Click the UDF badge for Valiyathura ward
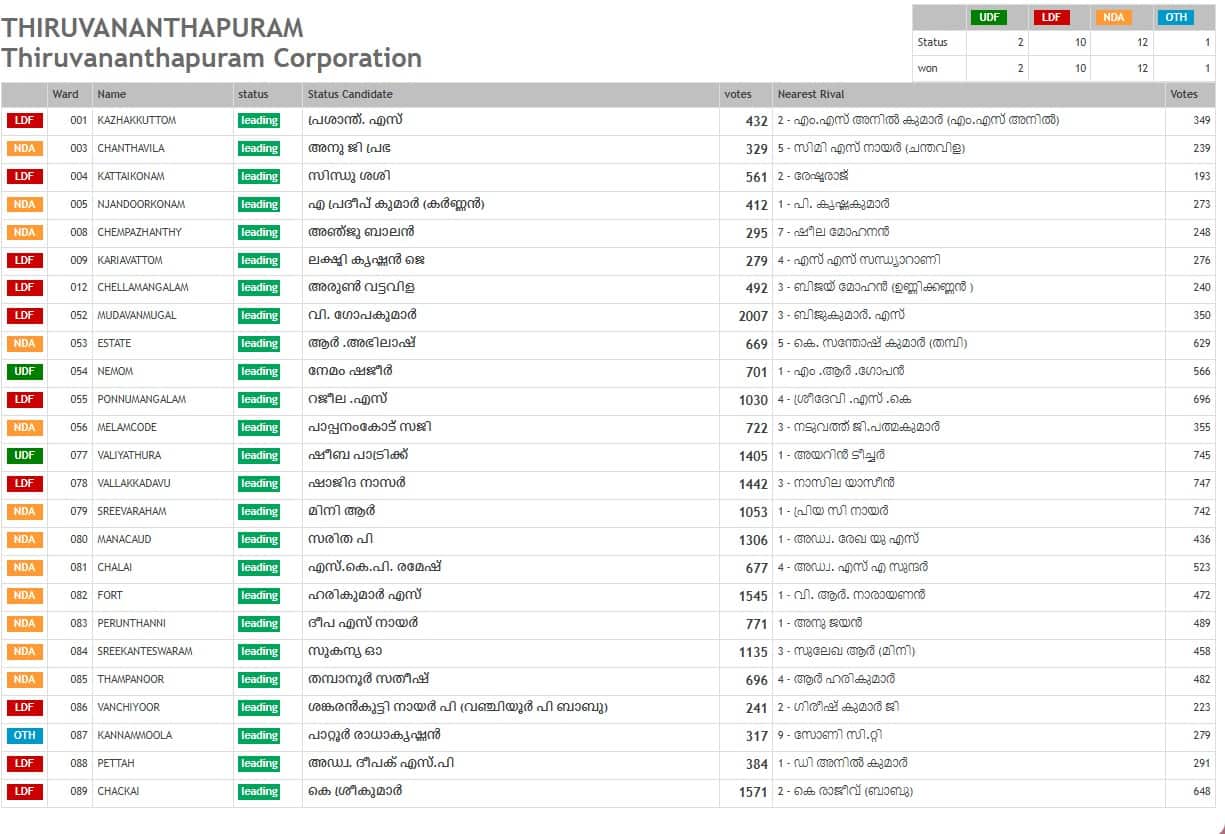The width and height of the screenshot is (1225, 834). click(x=24, y=456)
